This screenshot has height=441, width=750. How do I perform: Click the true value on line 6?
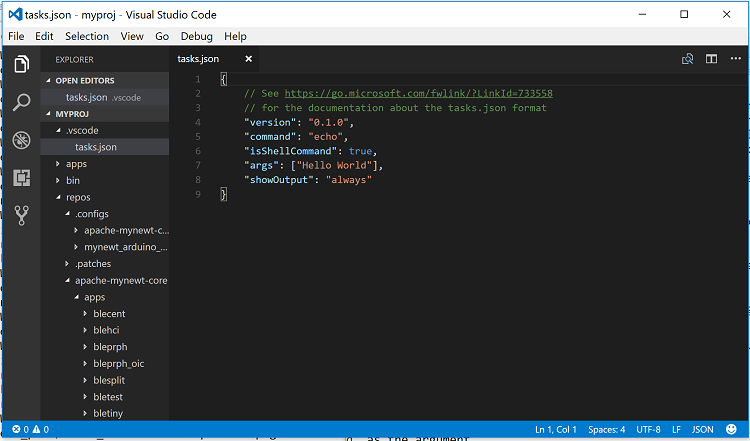360,151
